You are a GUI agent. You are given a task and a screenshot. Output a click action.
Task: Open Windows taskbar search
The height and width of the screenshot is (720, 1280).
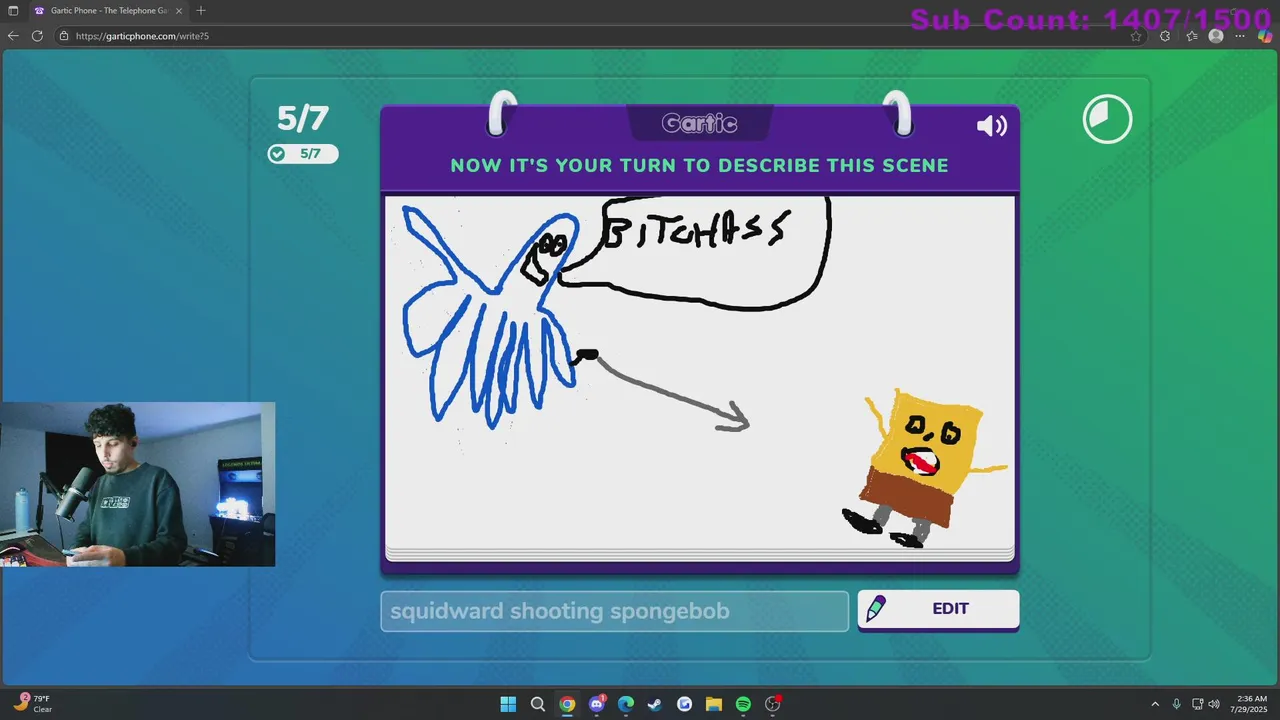coord(537,704)
